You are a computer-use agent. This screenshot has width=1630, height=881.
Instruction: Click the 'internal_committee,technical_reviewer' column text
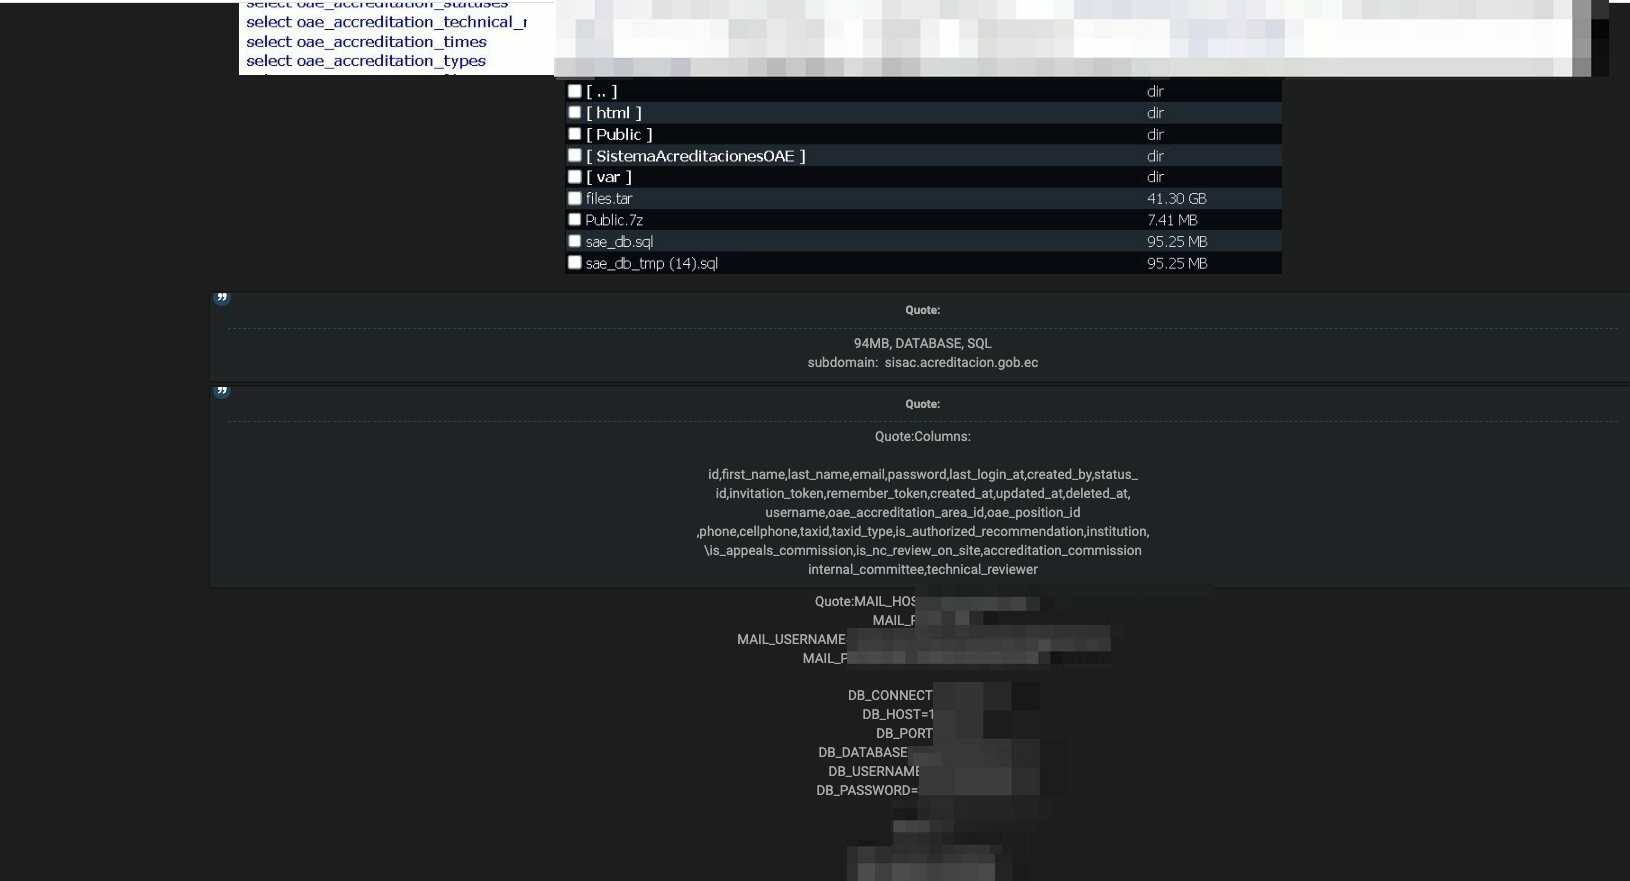click(923, 569)
